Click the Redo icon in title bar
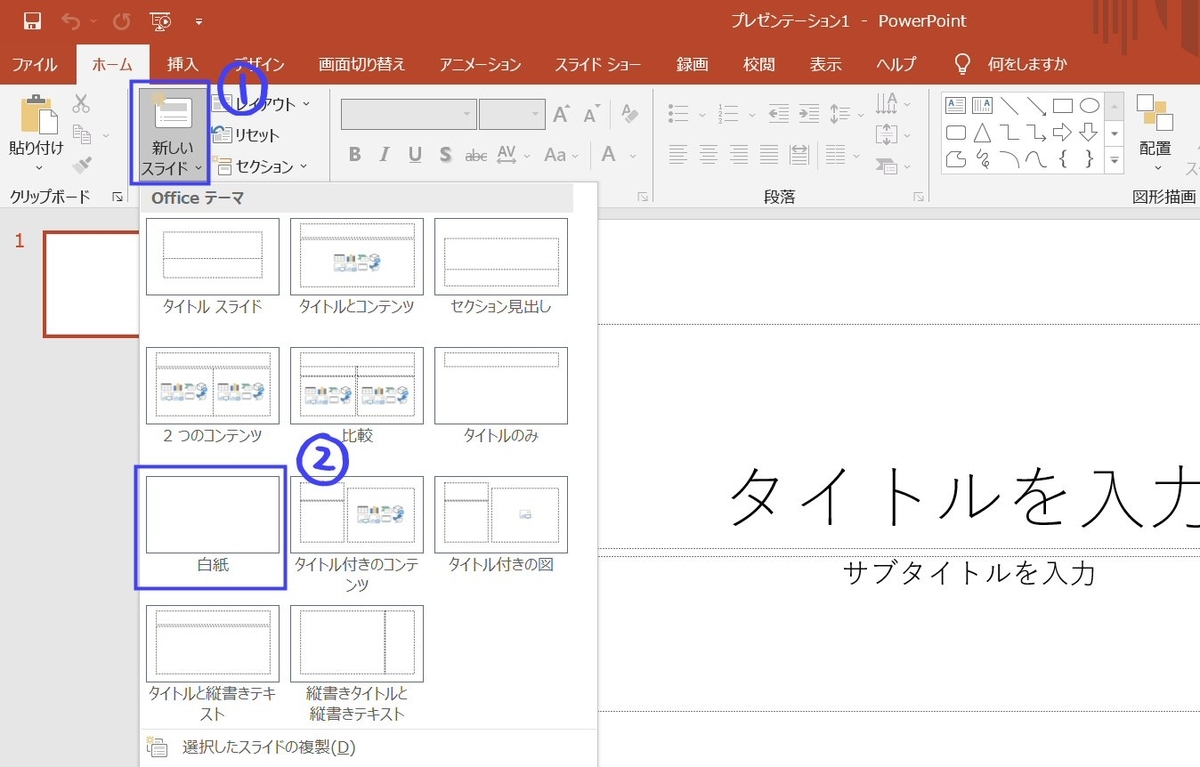This screenshot has width=1200, height=767. click(x=121, y=21)
